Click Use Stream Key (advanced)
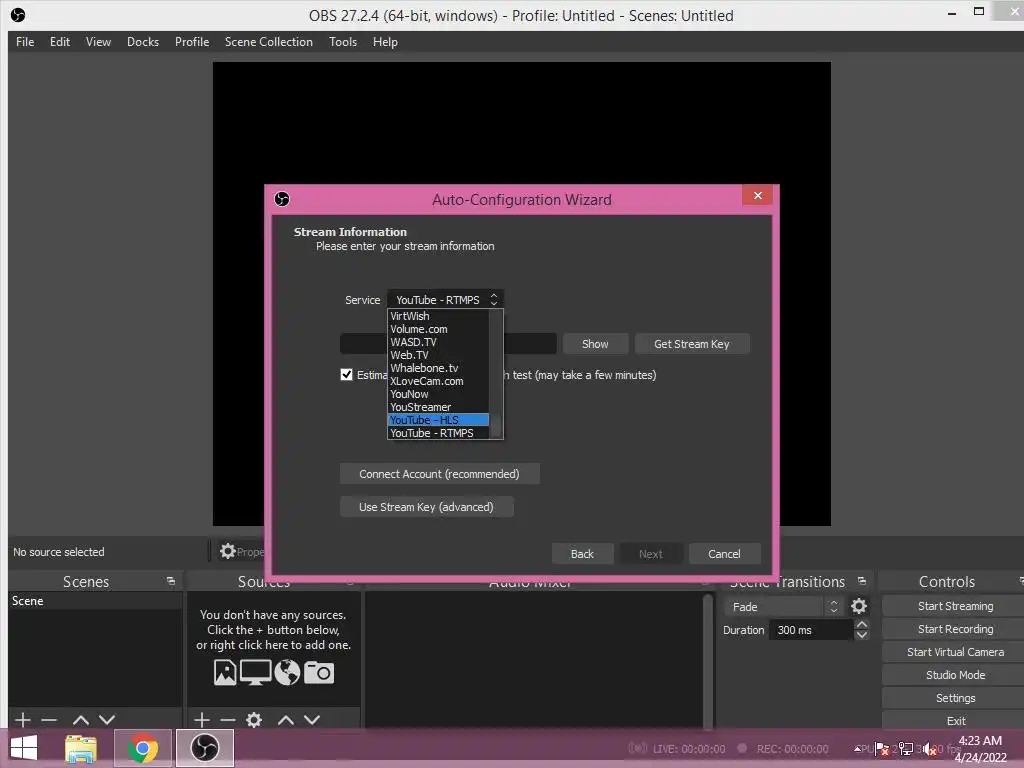Image resolution: width=1024 pixels, height=768 pixels. point(426,507)
